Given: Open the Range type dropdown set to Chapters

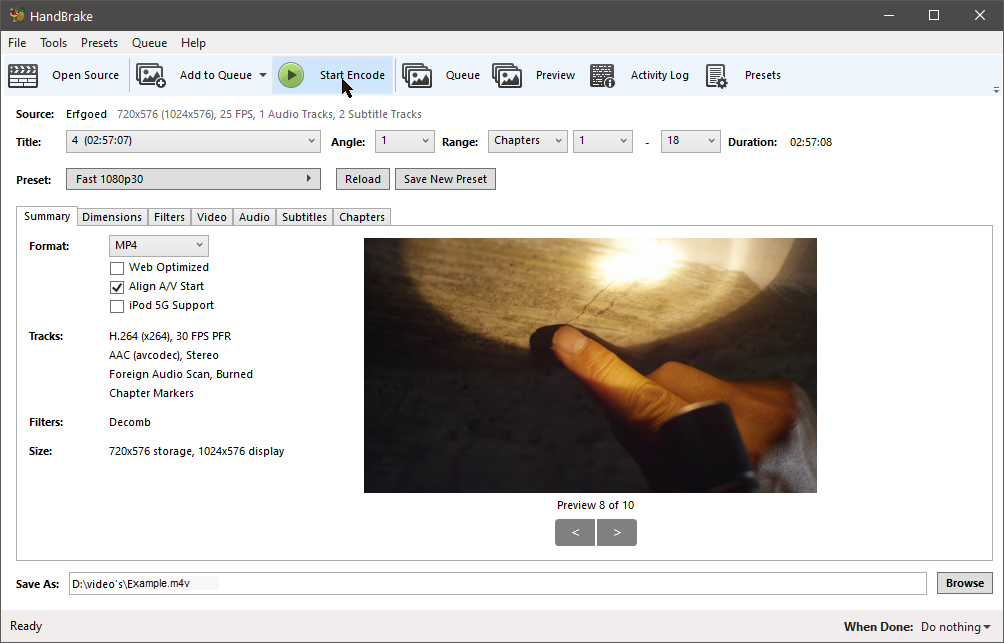Looking at the screenshot, I should coord(528,141).
